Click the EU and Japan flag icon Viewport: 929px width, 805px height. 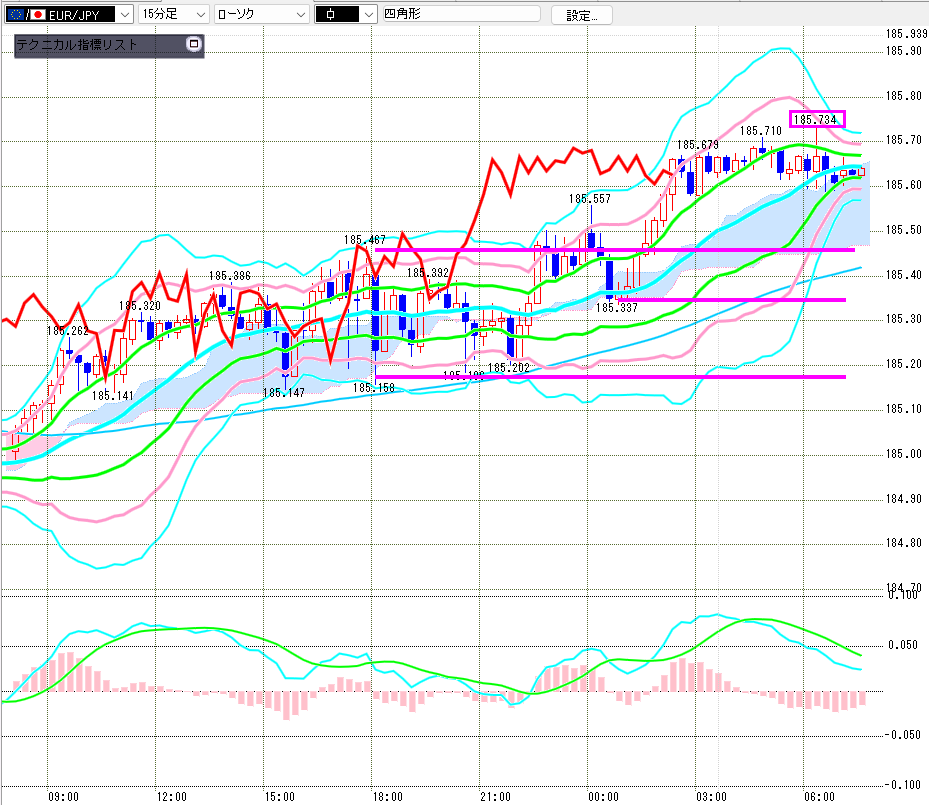tap(26, 15)
